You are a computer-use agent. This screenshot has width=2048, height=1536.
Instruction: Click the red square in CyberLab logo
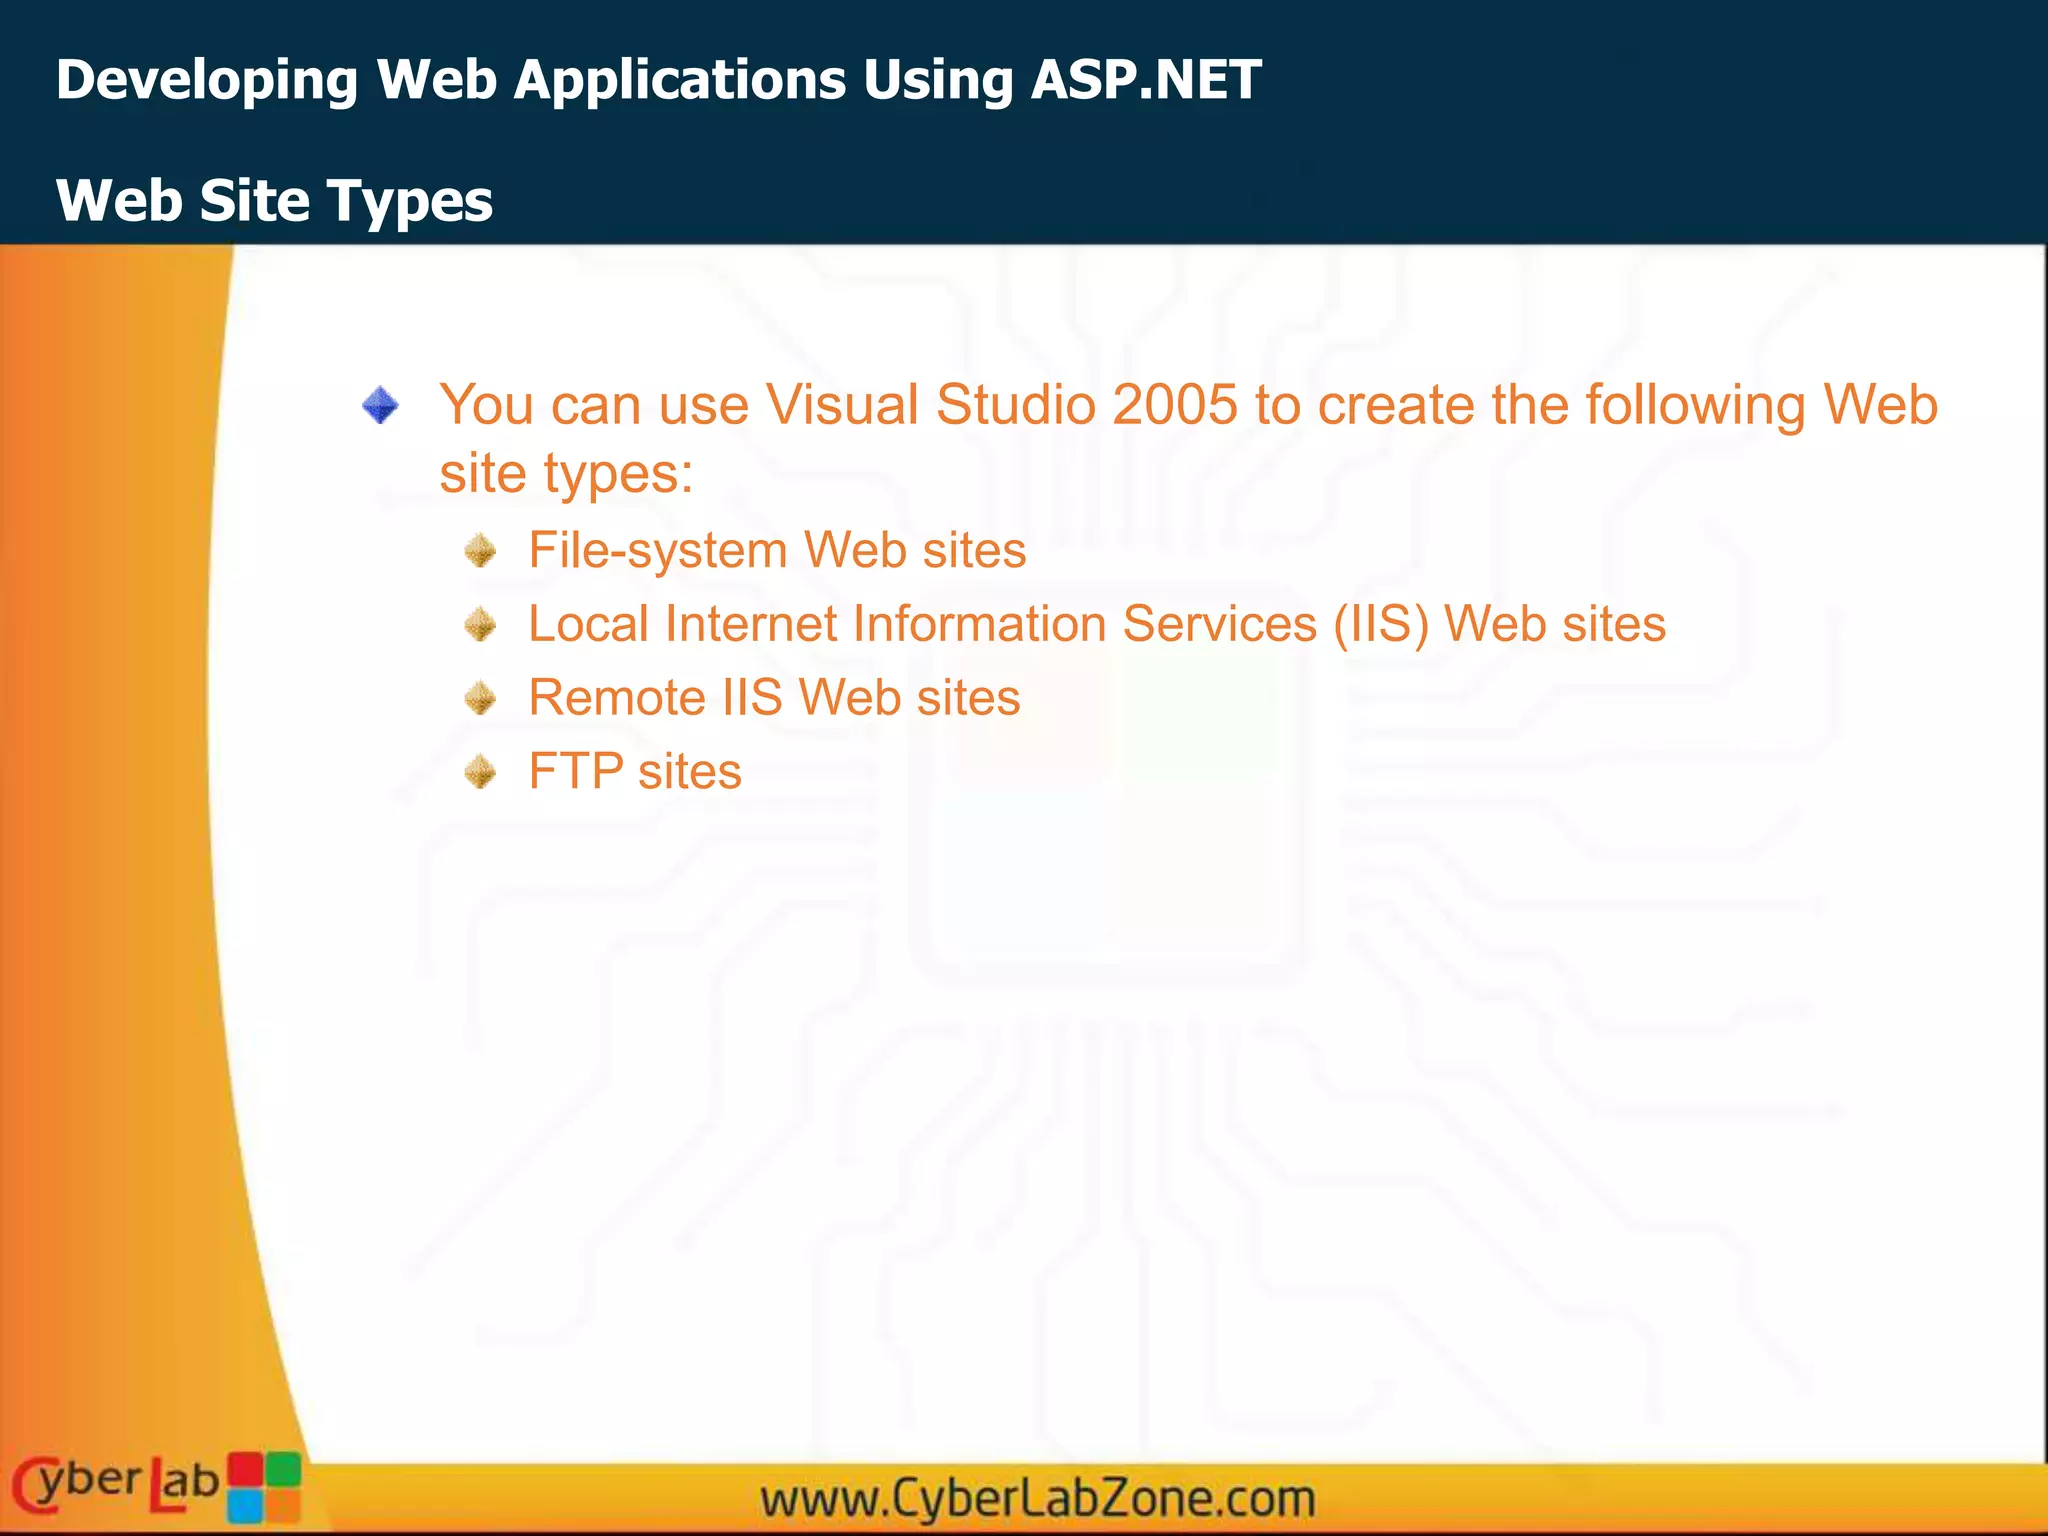point(244,1470)
